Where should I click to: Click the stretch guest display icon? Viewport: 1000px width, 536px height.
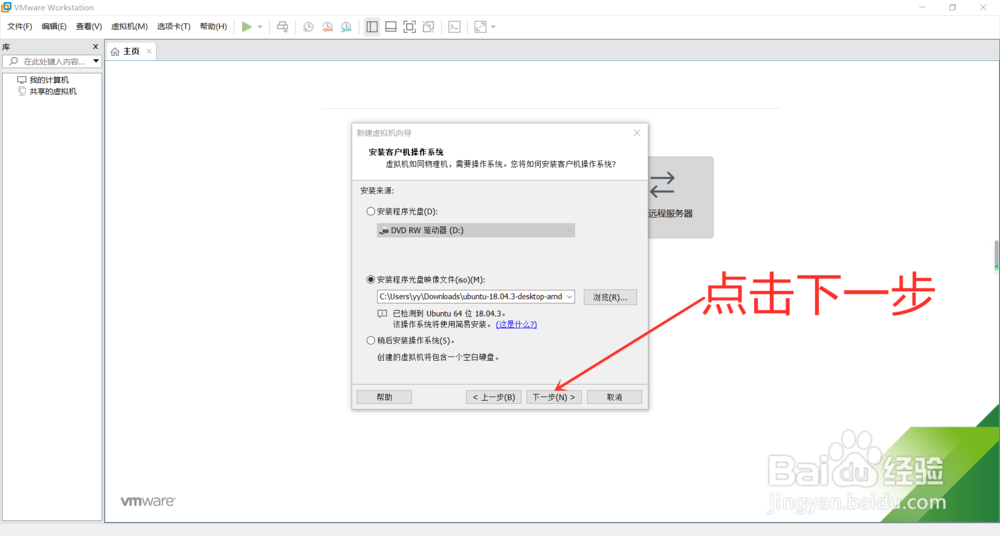[480, 27]
